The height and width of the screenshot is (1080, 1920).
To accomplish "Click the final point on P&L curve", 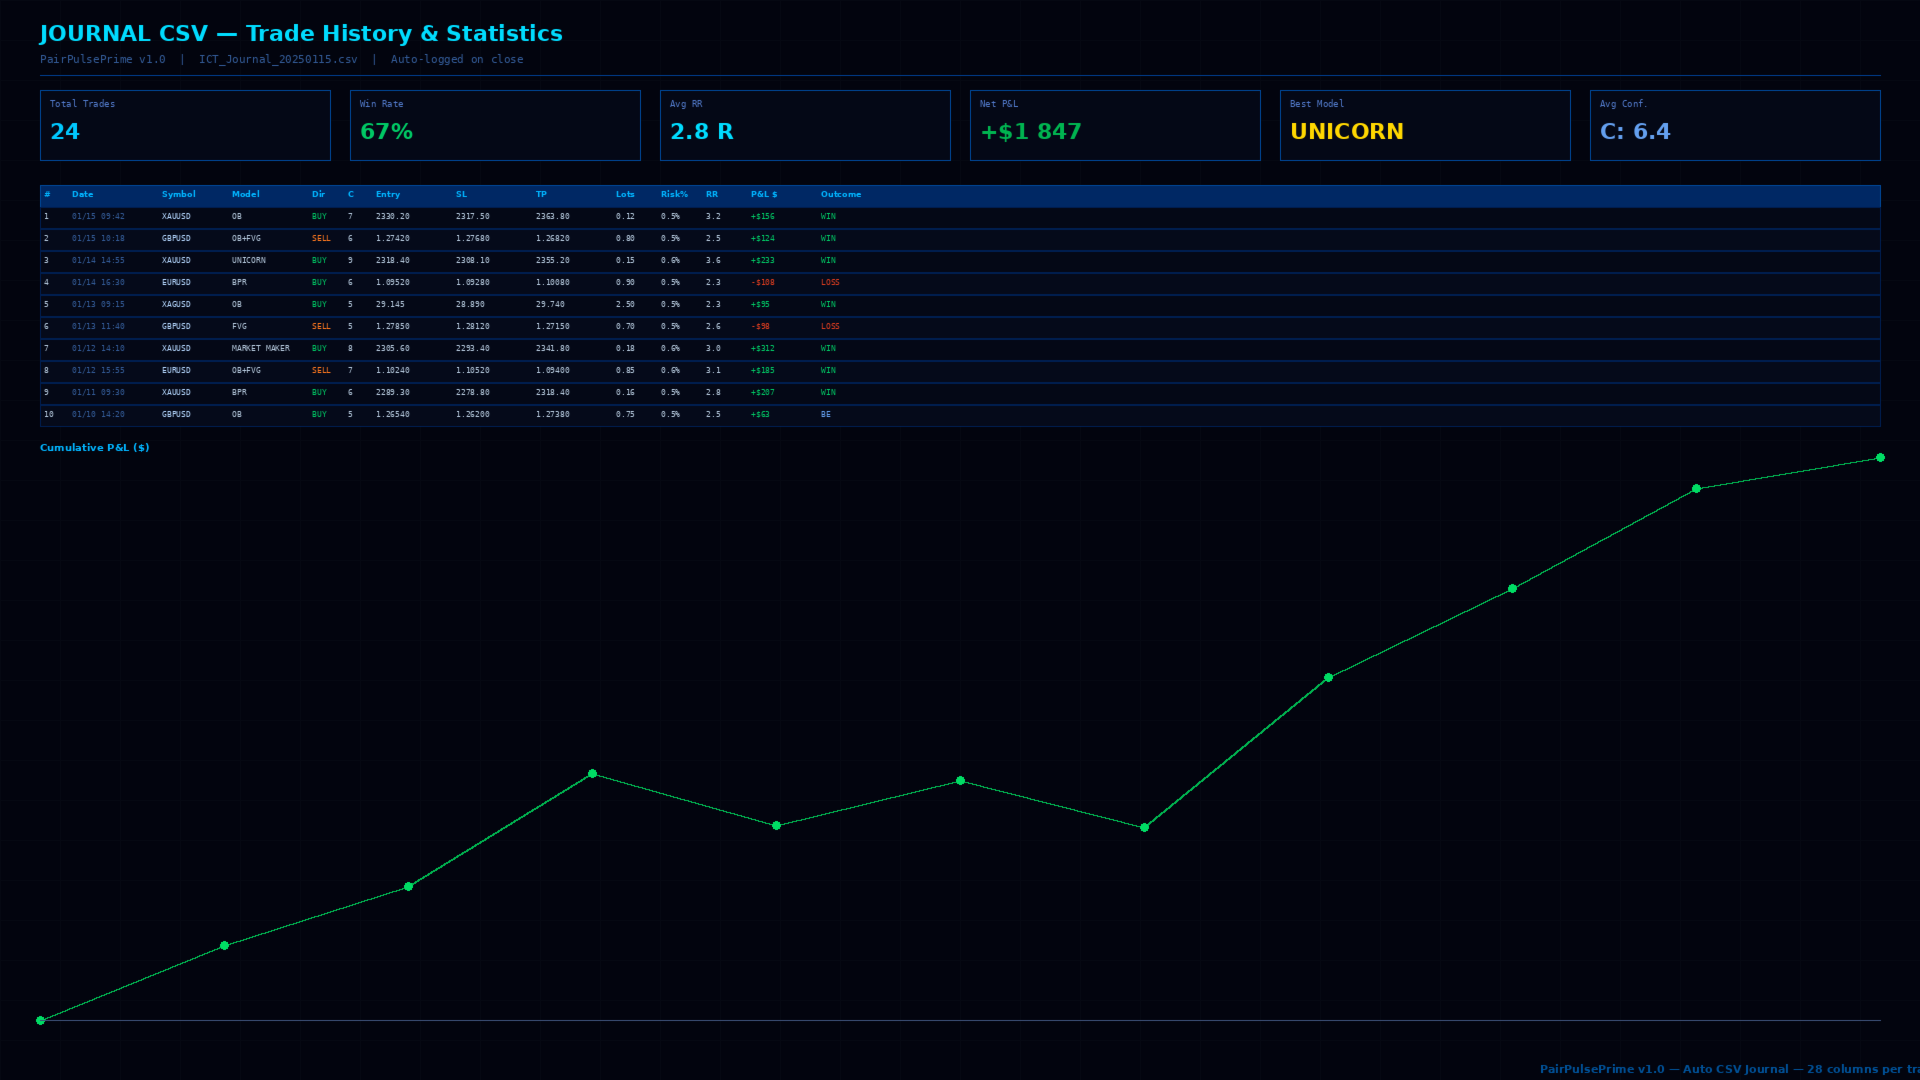I will point(1880,458).
